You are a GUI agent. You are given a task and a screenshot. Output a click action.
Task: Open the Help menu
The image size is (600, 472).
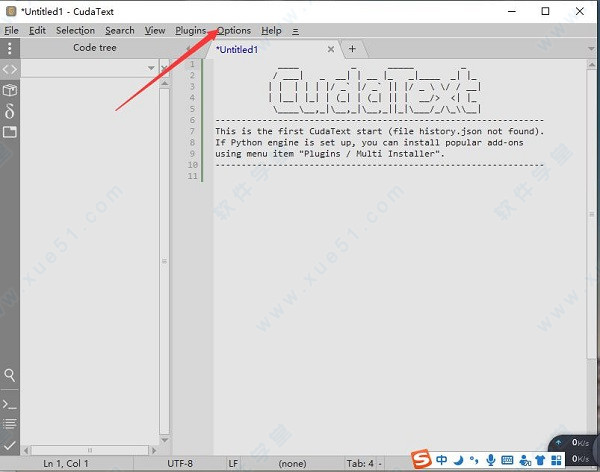tap(271, 31)
